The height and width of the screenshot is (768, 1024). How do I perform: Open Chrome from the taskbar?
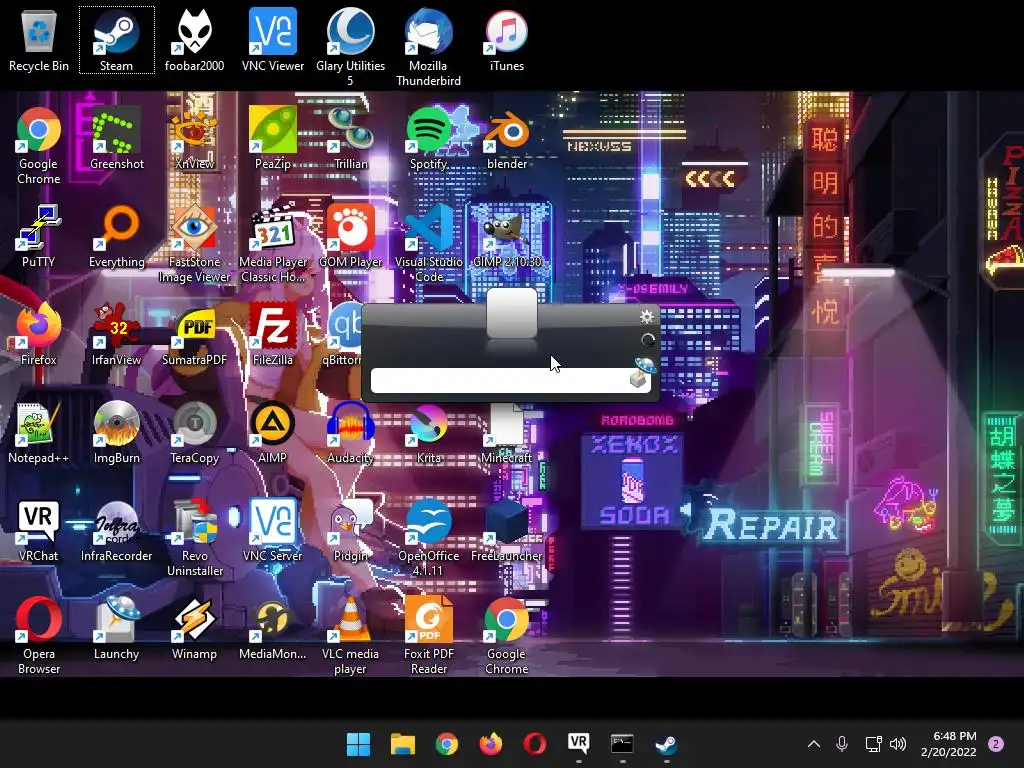click(x=447, y=744)
